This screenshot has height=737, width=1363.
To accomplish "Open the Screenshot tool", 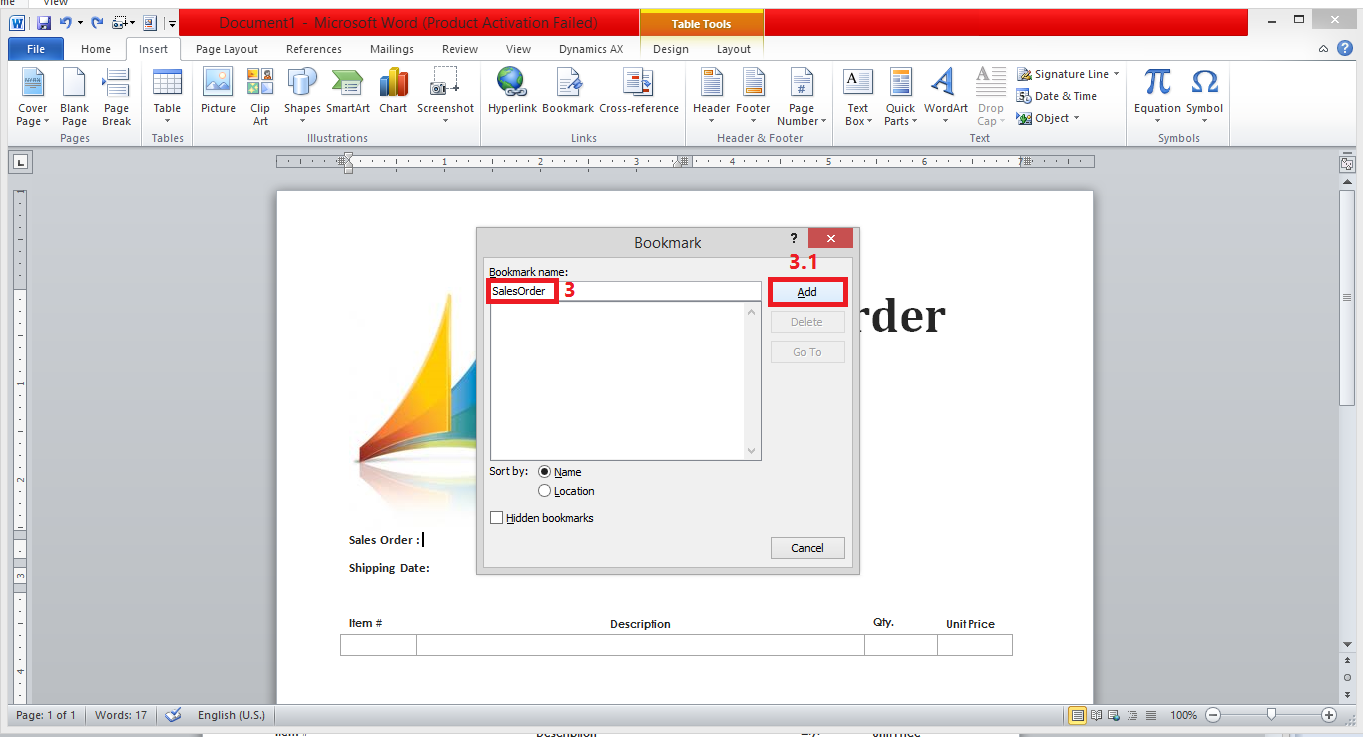I will pyautogui.click(x=445, y=97).
